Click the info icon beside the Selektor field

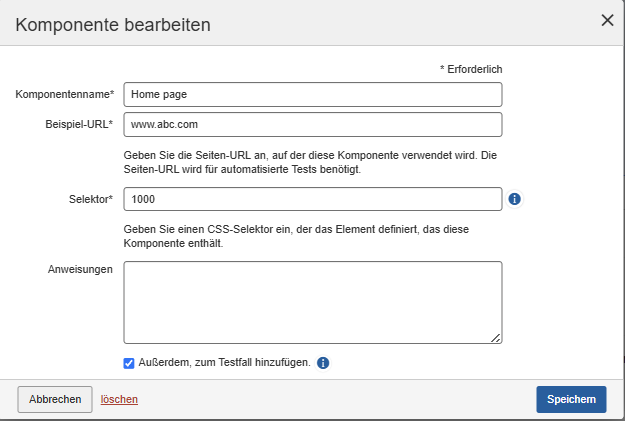(515, 199)
